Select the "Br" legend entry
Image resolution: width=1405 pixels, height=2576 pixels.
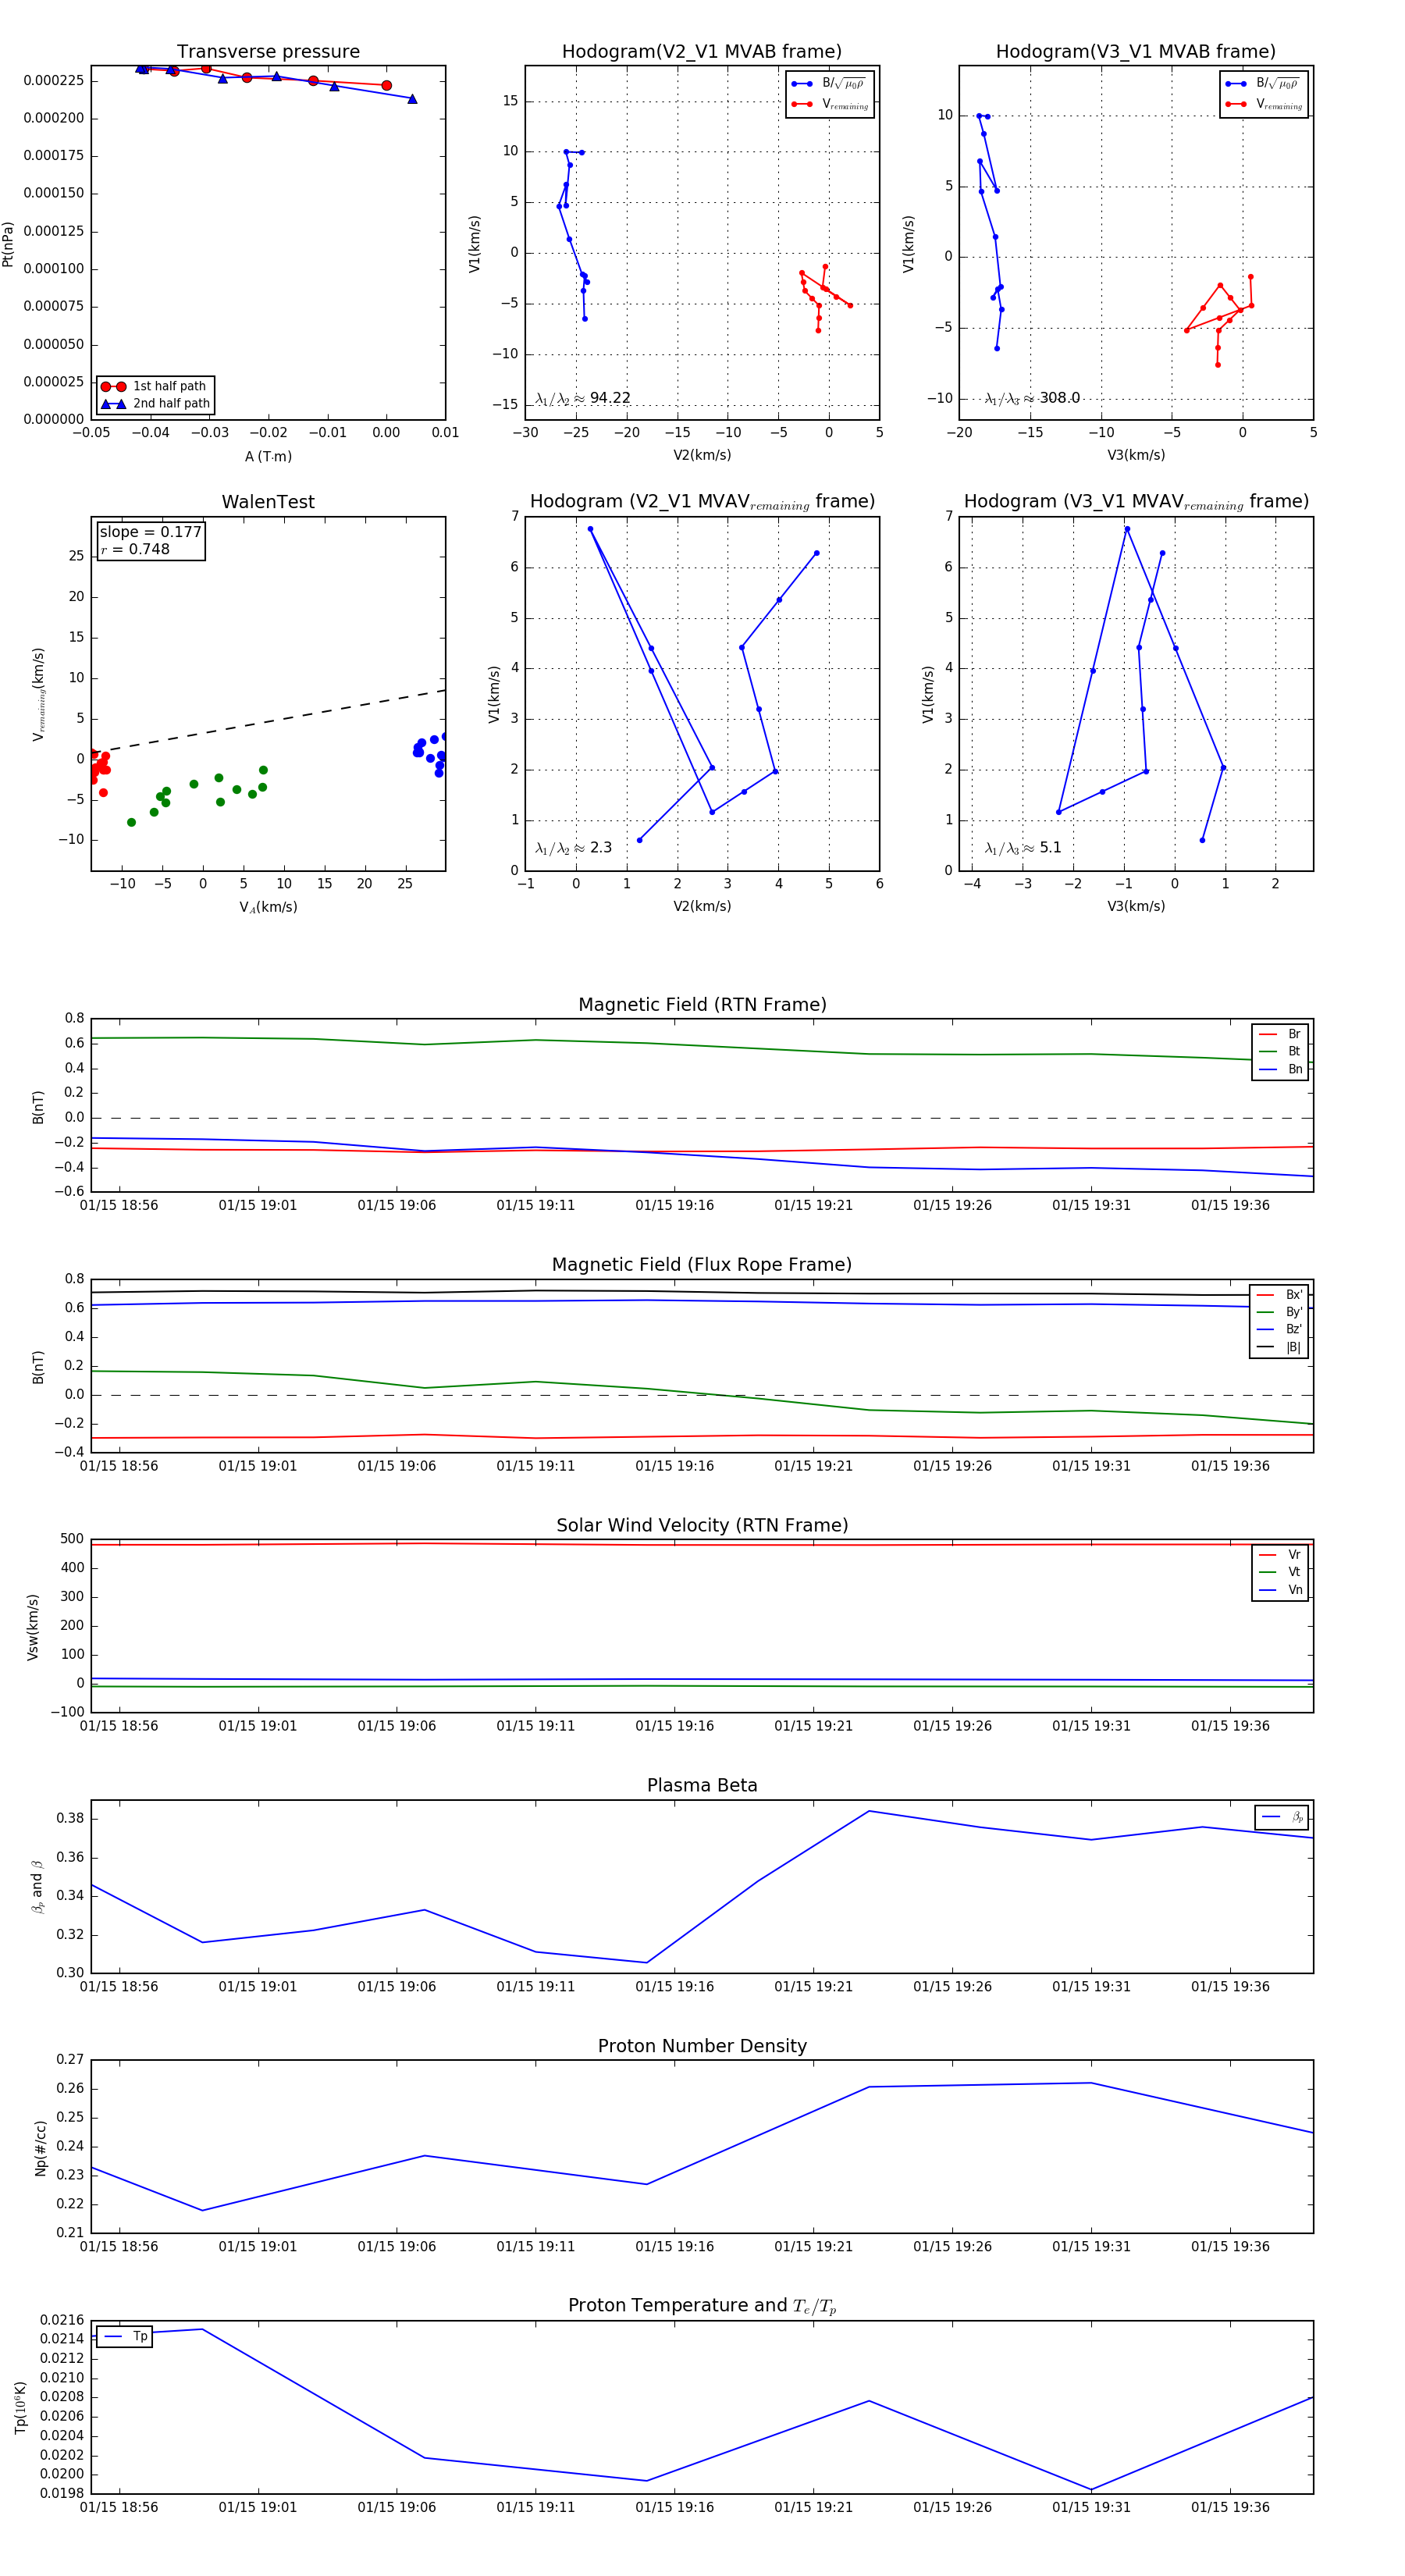(1280, 1034)
